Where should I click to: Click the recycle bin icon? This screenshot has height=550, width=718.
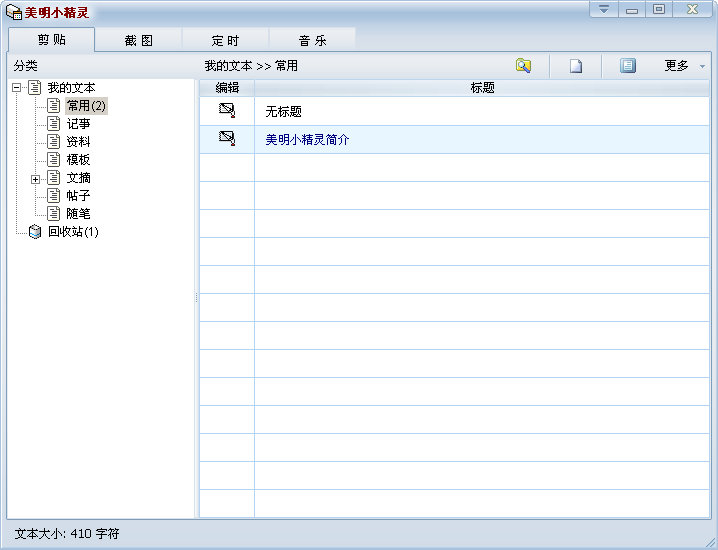click(35, 232)
